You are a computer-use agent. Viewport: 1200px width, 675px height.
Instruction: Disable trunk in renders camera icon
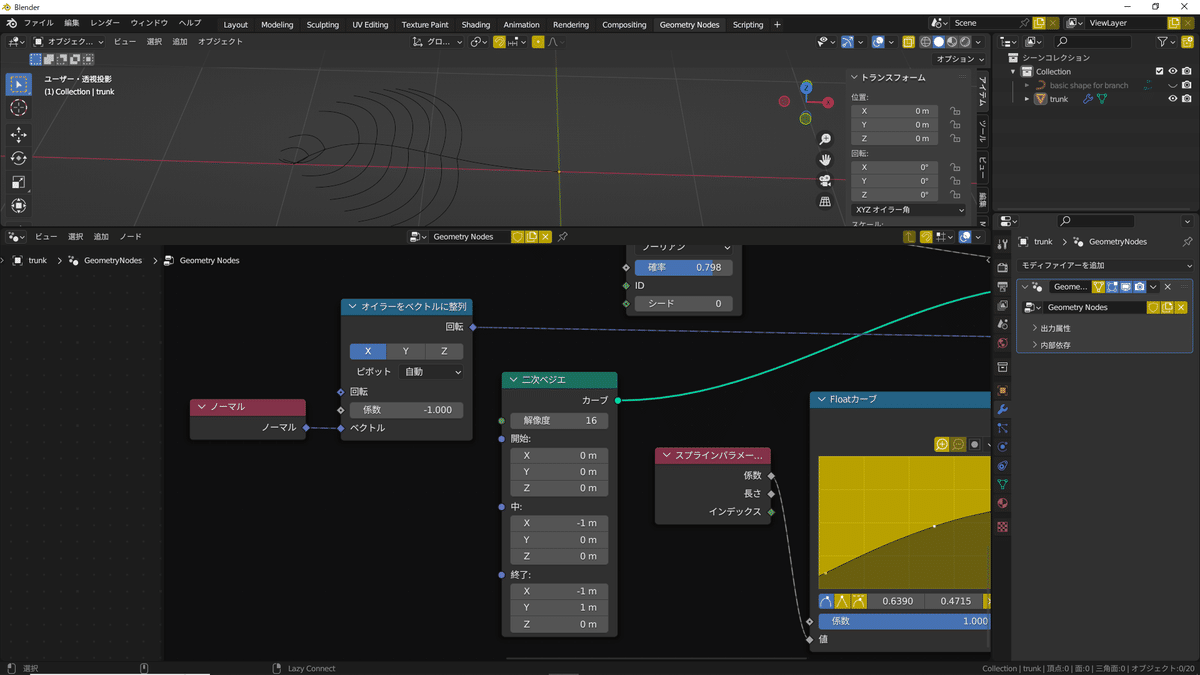tap(1186, 99)
